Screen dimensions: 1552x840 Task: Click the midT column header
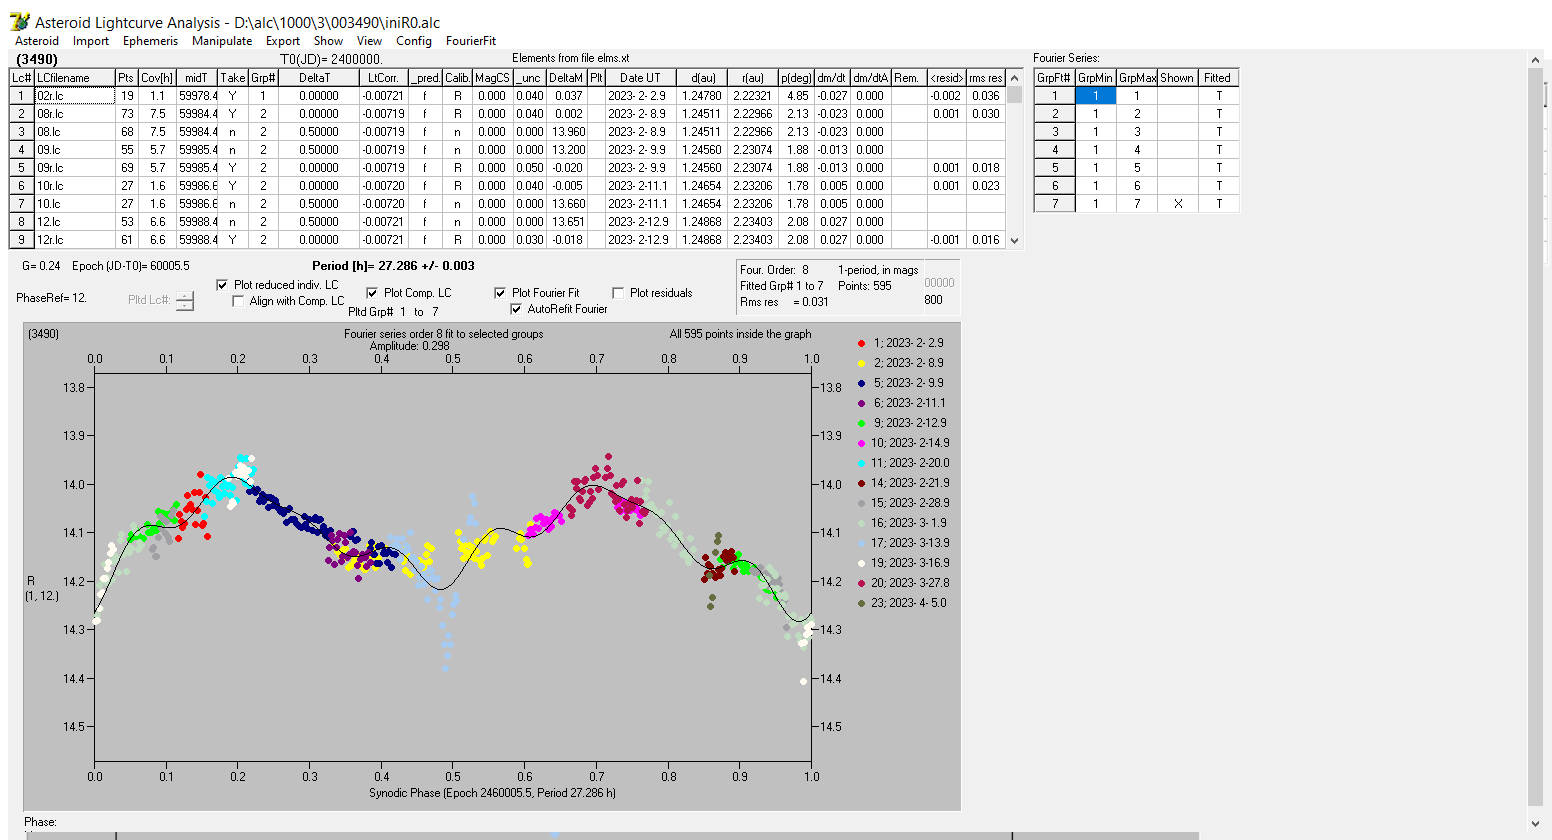click(x=197, y=78)
